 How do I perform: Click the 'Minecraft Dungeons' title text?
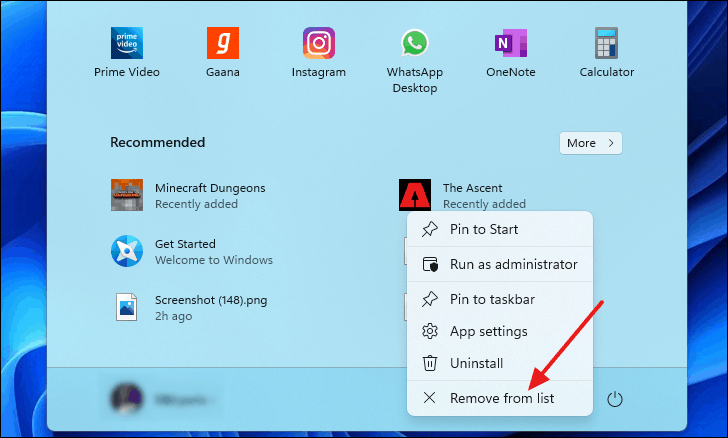coord(210,188)
